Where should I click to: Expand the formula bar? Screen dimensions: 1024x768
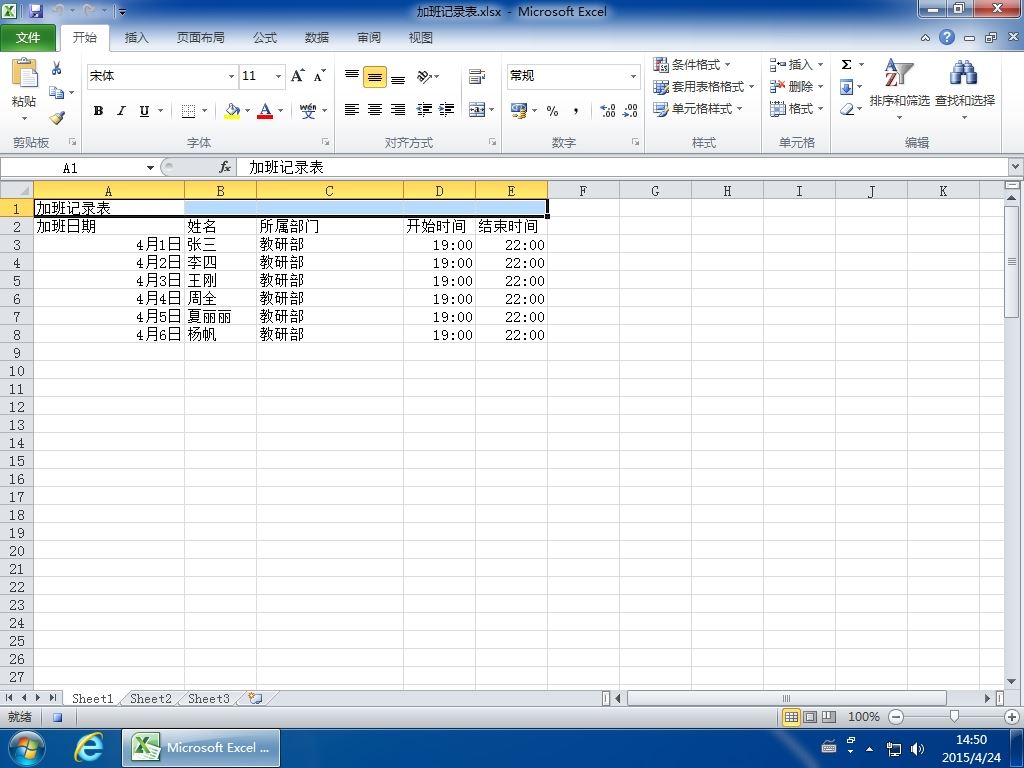[1016, 167]
